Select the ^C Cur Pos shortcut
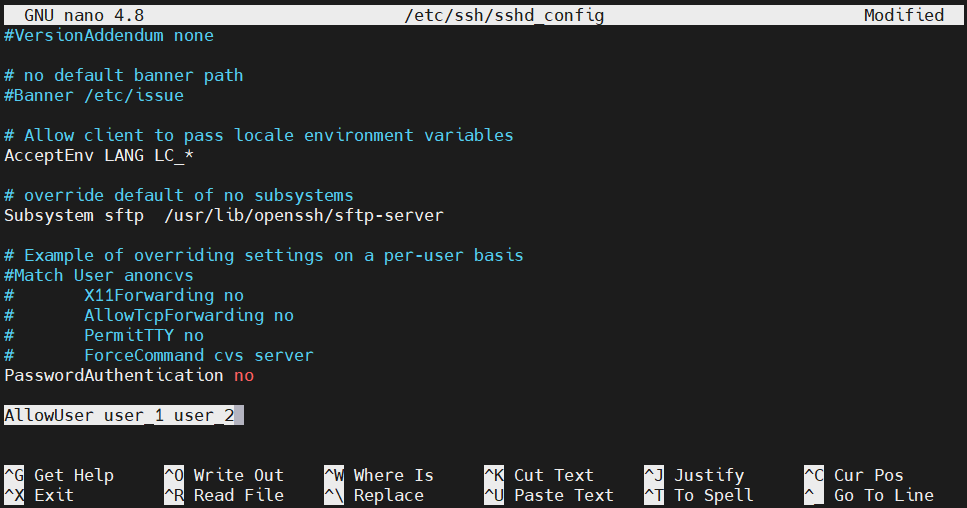The width and height of the screenshot is (967, 508). click(854, 475)
